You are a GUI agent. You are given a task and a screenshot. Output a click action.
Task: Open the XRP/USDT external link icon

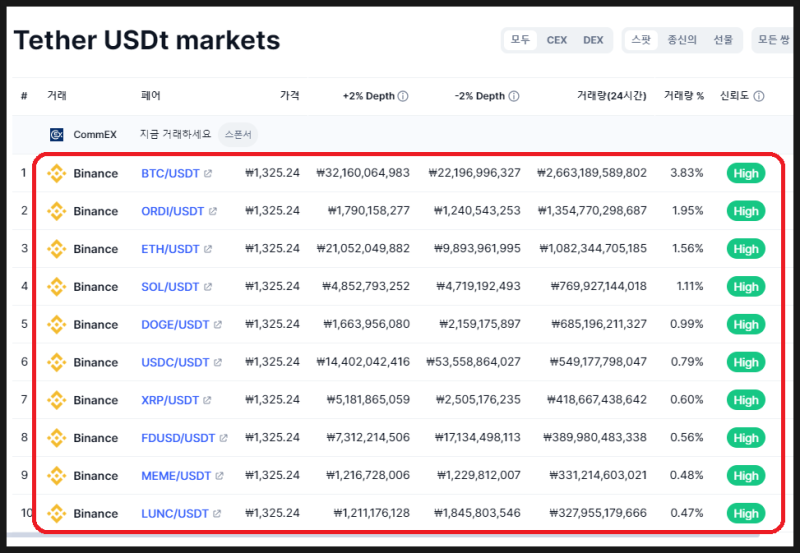coord(207,400)
